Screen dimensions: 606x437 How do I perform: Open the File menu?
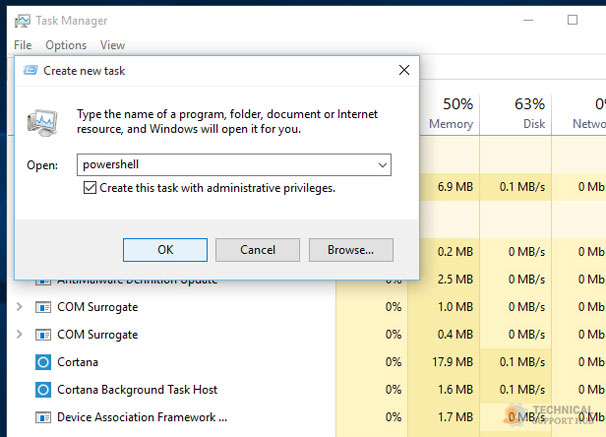pos(22,45)
